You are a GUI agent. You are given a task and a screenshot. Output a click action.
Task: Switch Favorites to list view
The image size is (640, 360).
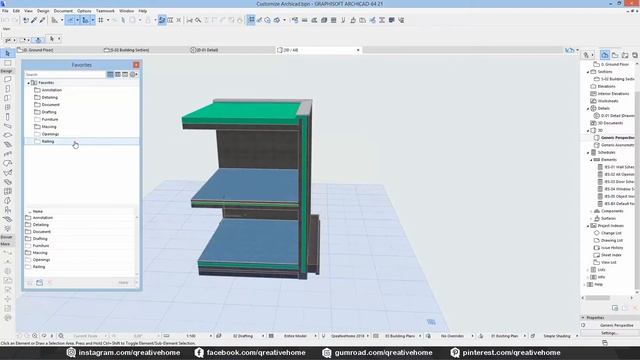[110, 74]
